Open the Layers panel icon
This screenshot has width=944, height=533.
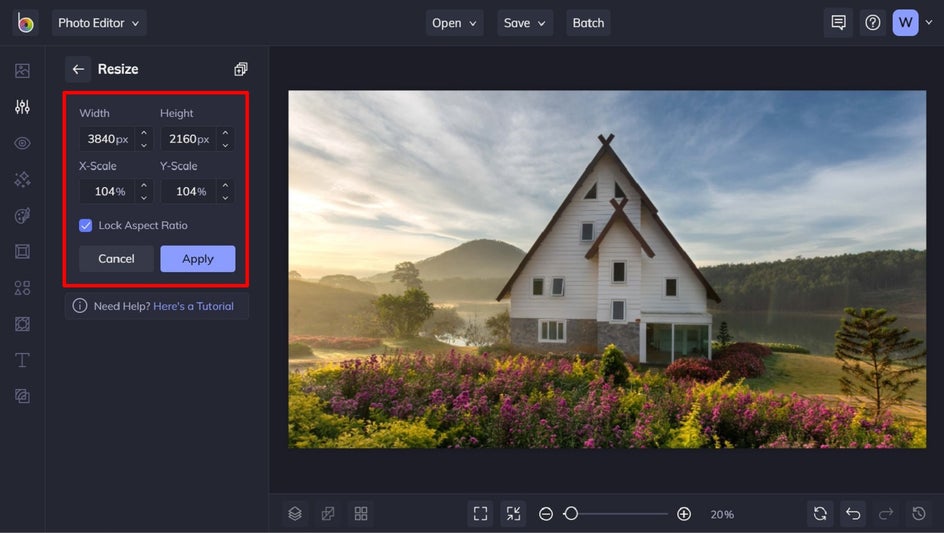click(x=295, y=513)
